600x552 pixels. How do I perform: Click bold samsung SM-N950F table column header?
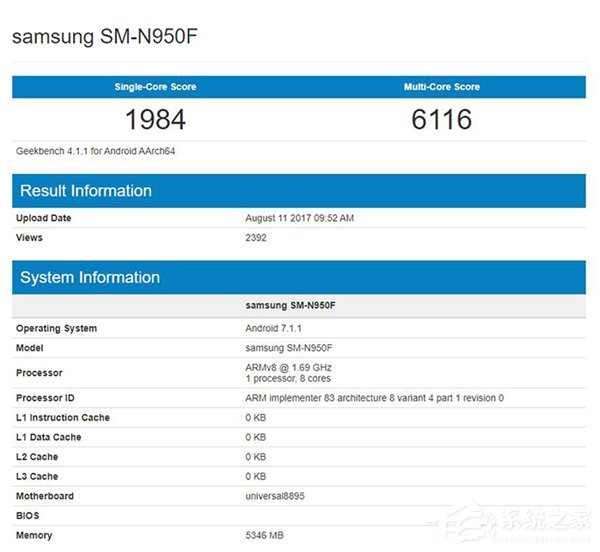coord(290,305)
